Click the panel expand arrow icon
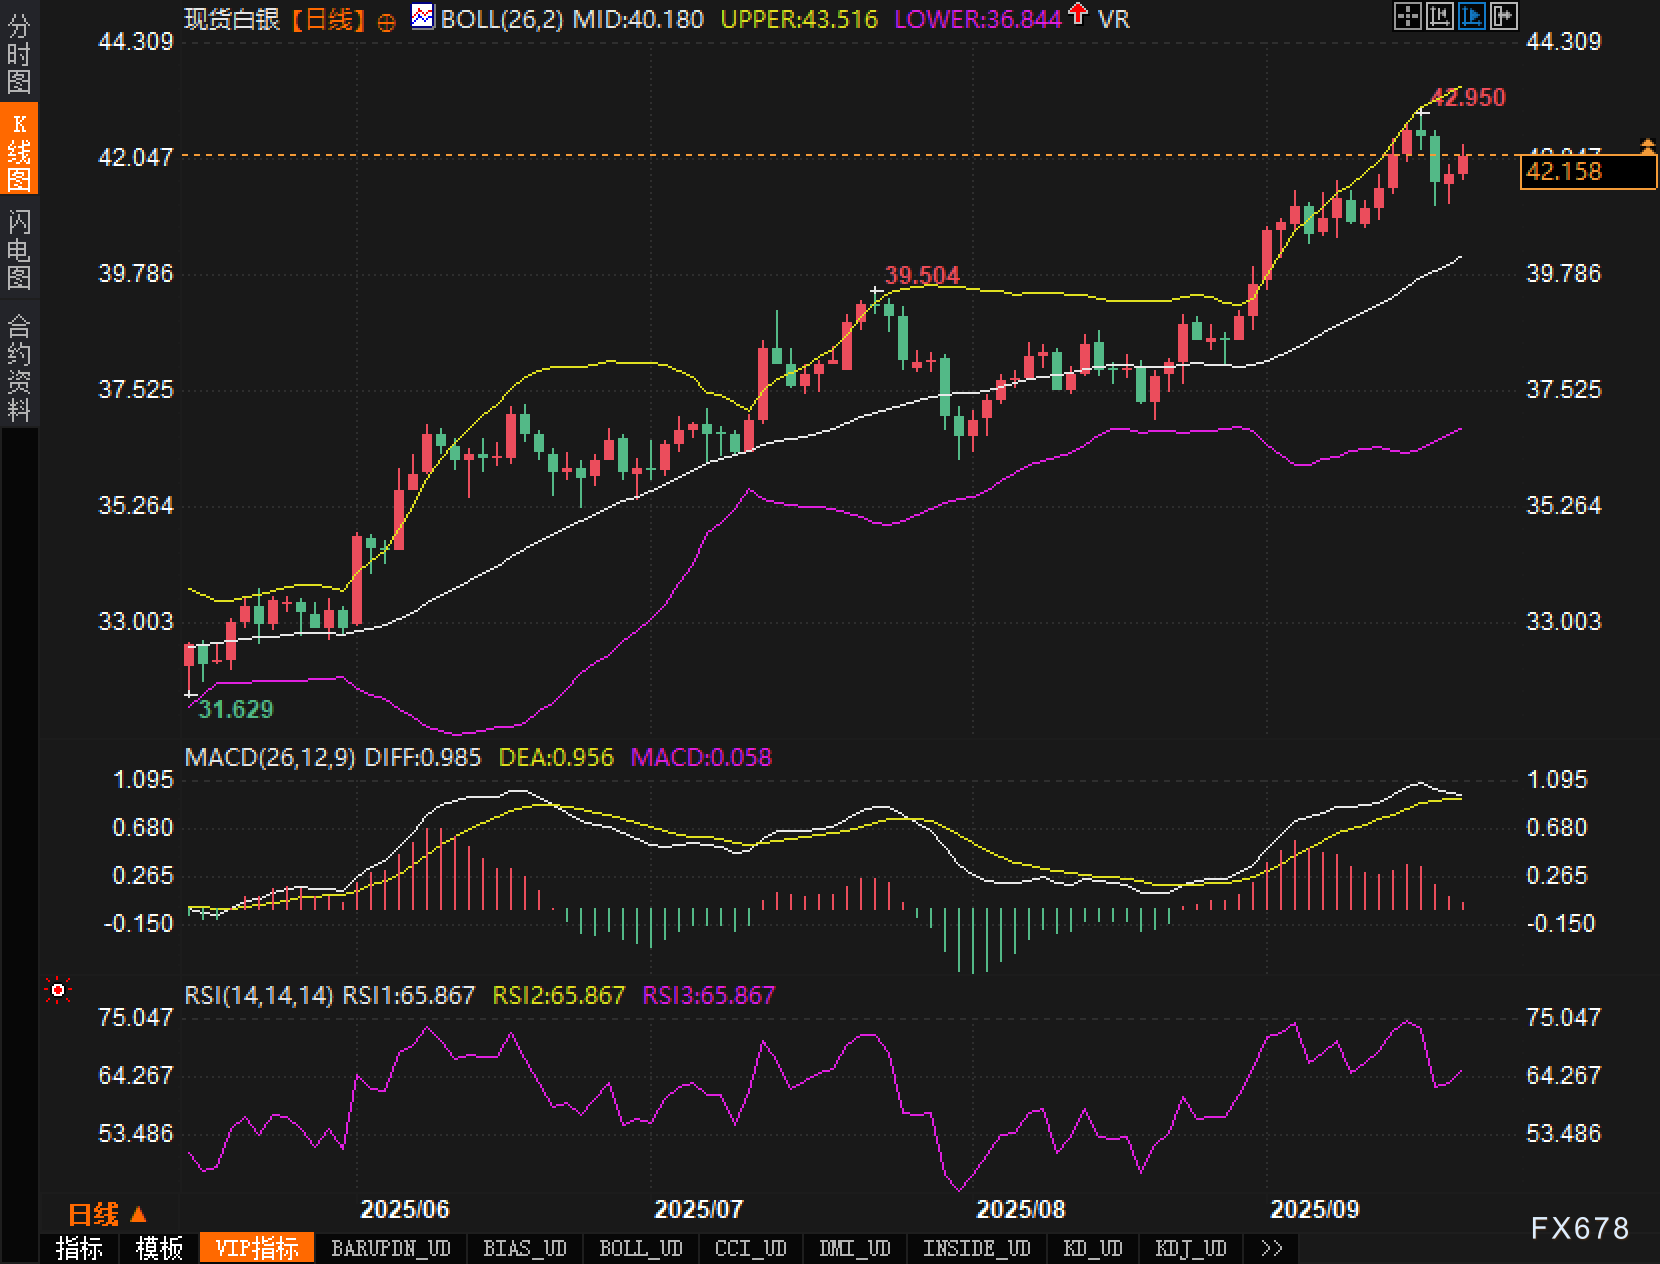 coord(1503,16)
